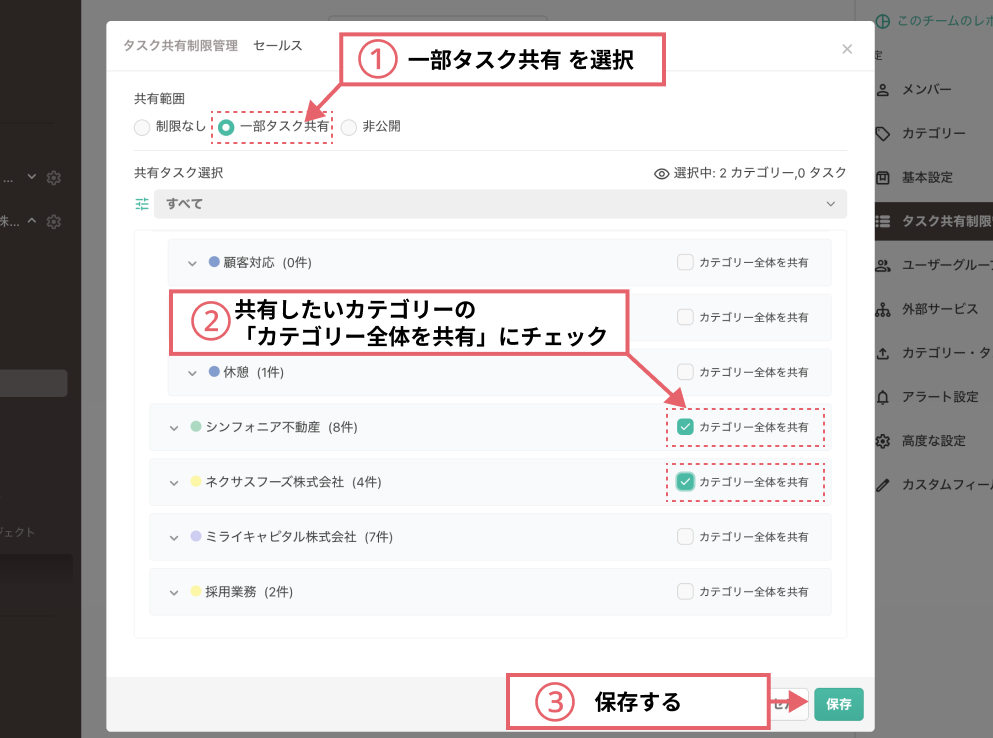Viewport: 993px width, 738px height.
Task: Switch to the セールス tab
Action: tap(277, 45)
